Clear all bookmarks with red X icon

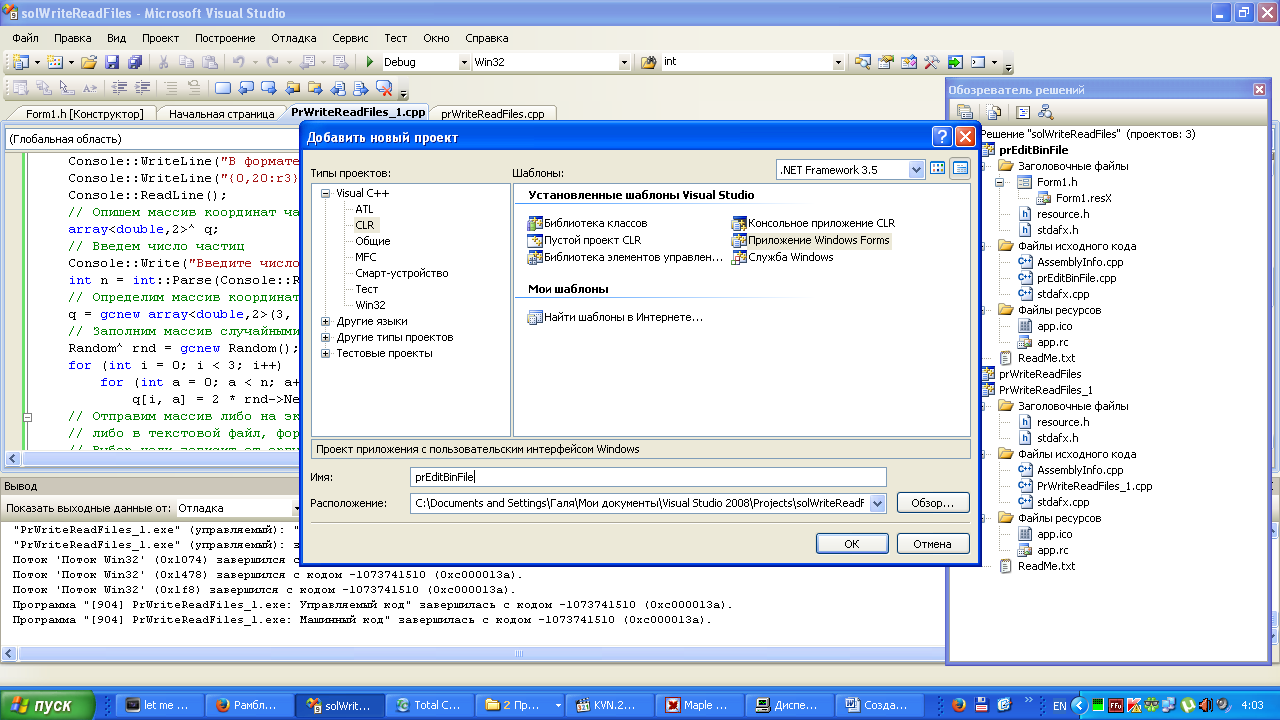tap(385, 88)
